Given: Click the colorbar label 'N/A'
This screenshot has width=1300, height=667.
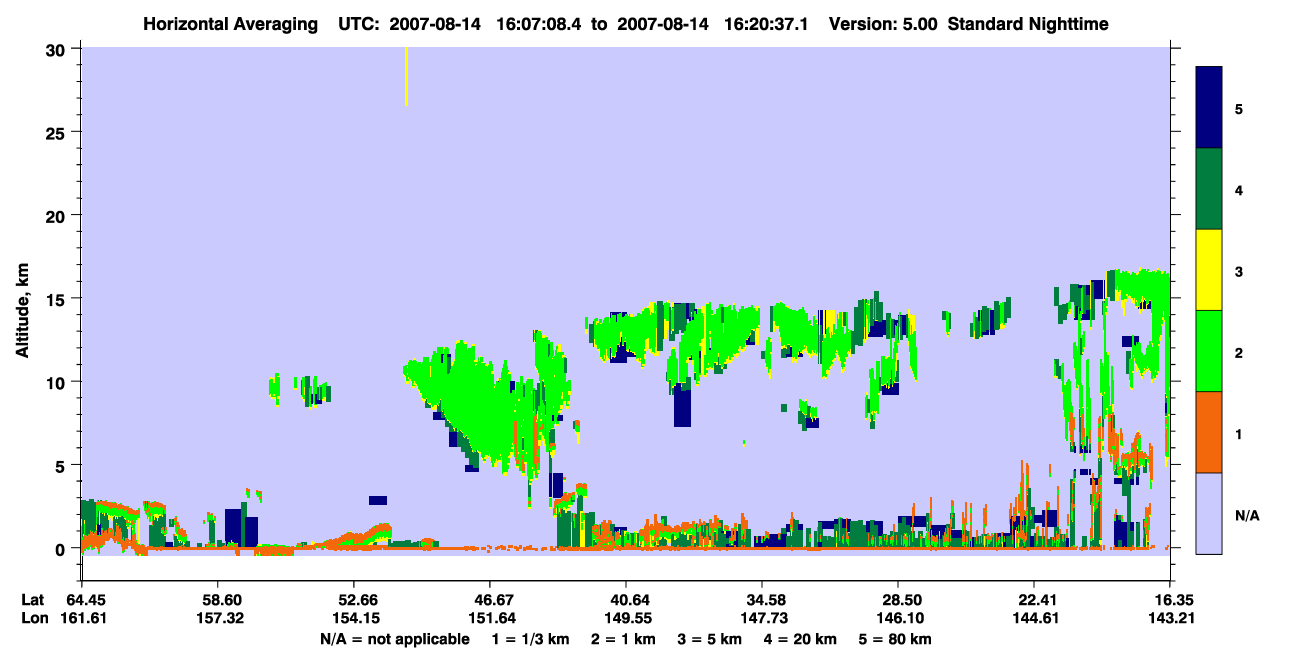Looking at the screenshot, I should [1247, 516].
